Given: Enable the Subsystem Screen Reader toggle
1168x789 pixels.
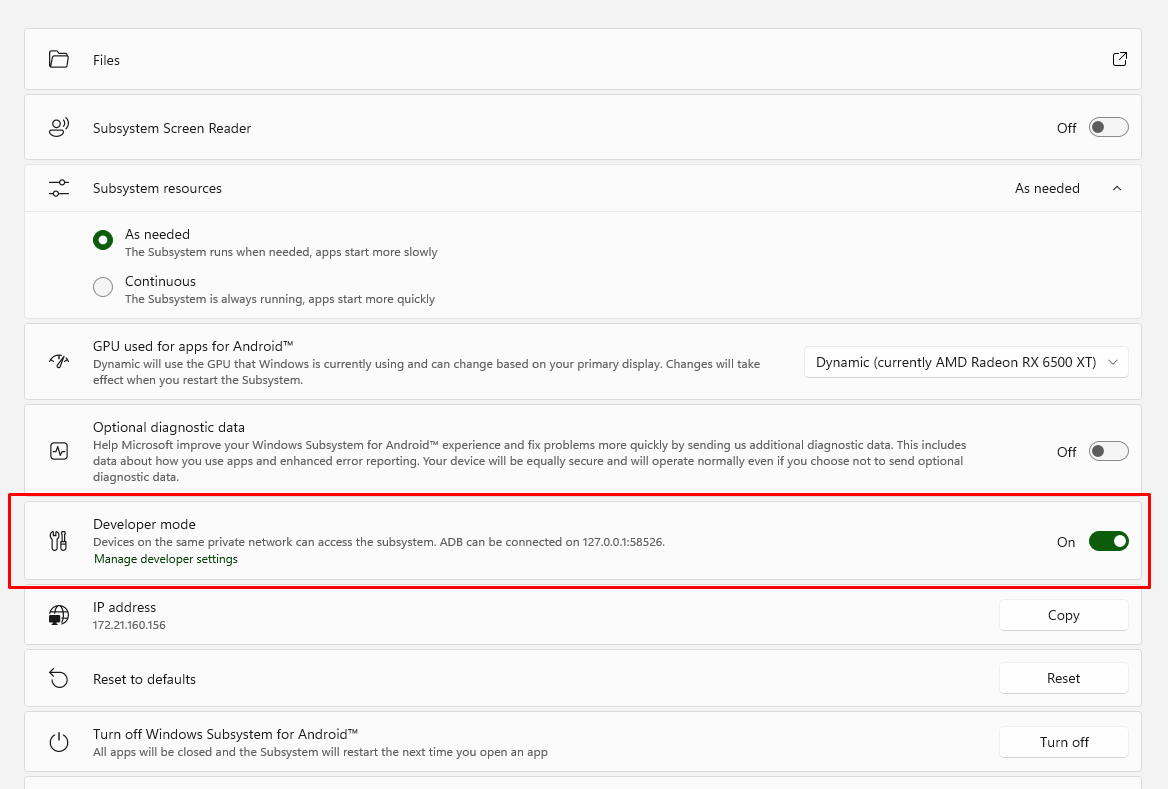Looking at the screenshot, I should tap(1108, 128).
